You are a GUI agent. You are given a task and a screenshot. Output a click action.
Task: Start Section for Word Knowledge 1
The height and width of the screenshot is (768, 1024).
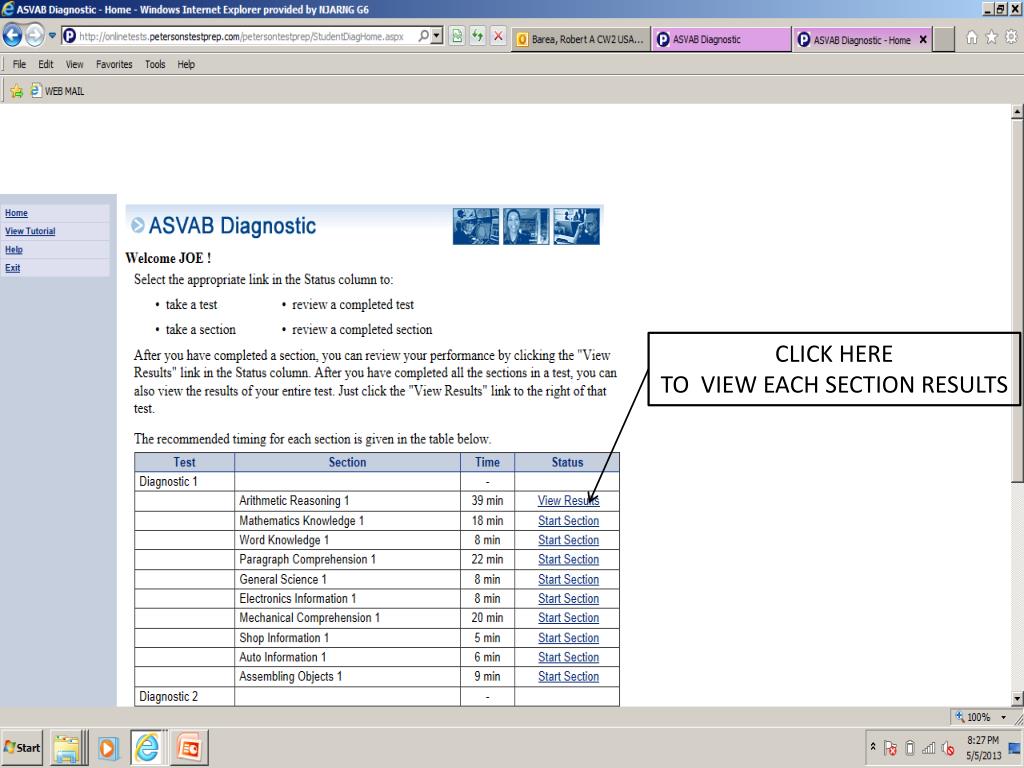568,540
